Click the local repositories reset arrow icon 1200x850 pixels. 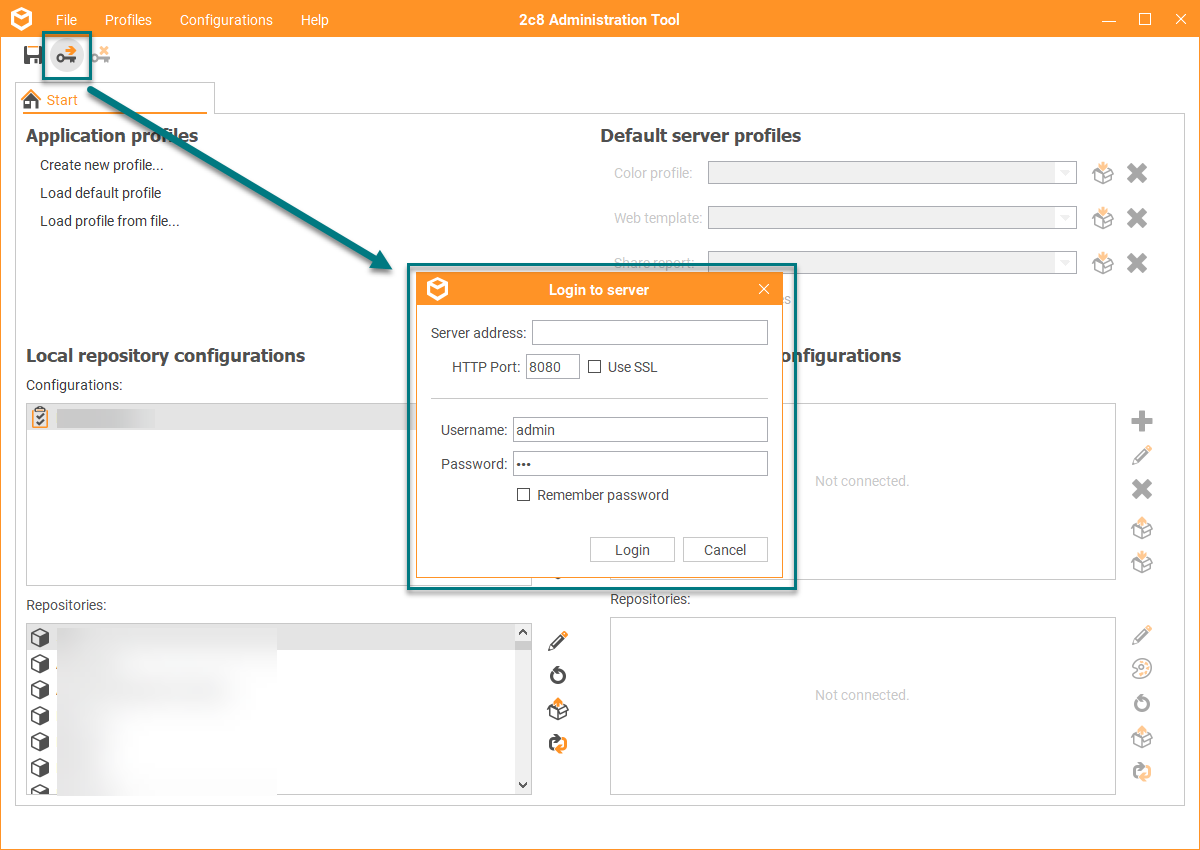[x=558, y=675]
